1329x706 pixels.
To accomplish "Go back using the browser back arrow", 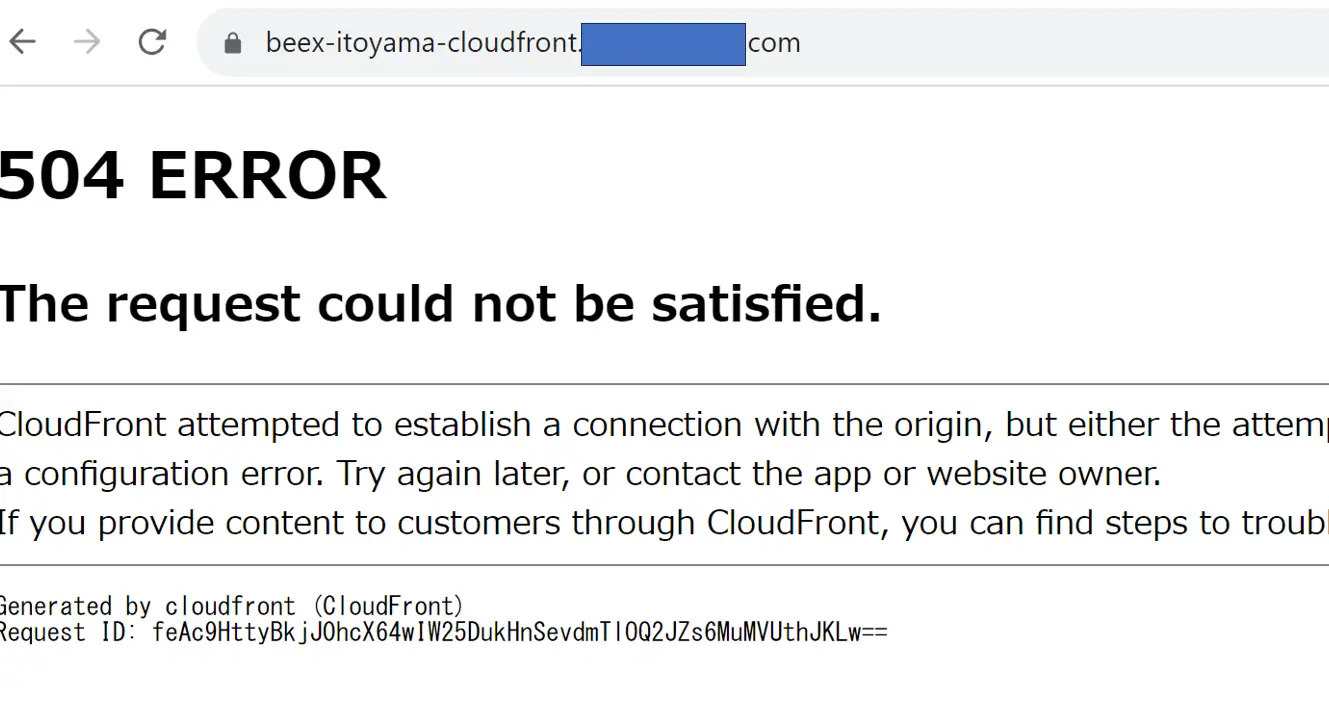I will pos(23,42).
